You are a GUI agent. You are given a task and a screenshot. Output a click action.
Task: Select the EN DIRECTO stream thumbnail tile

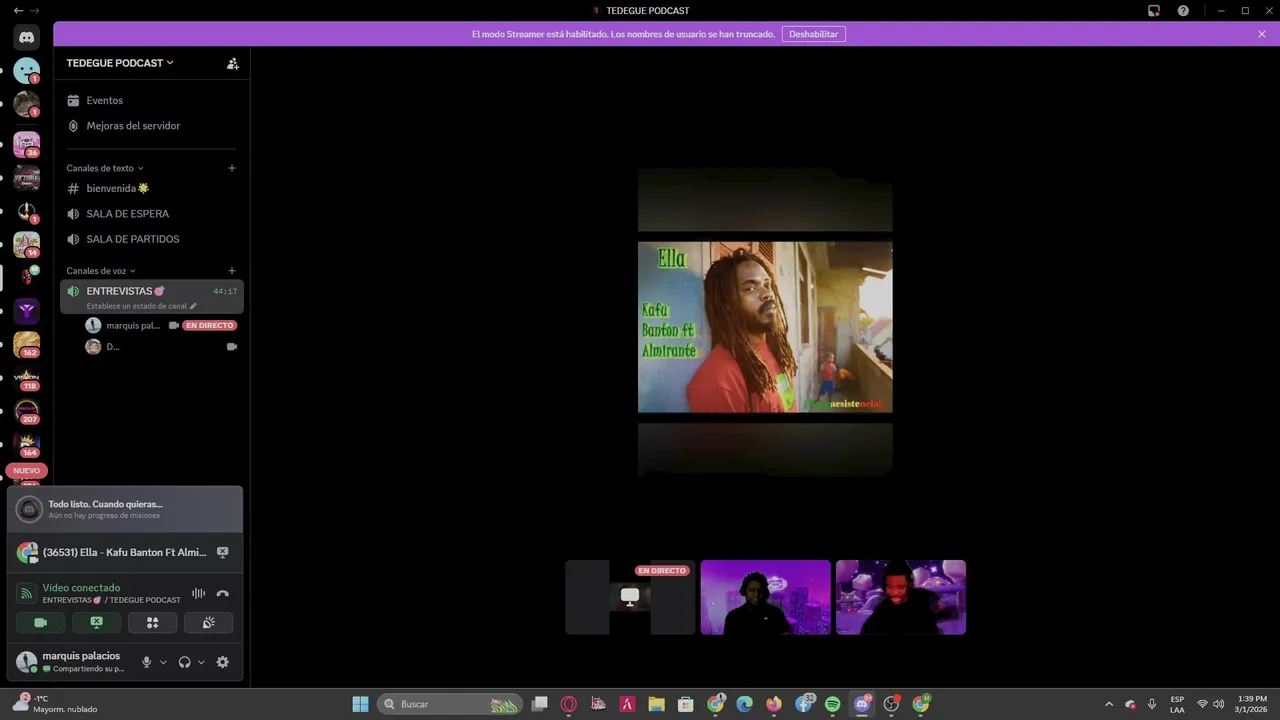630,597
